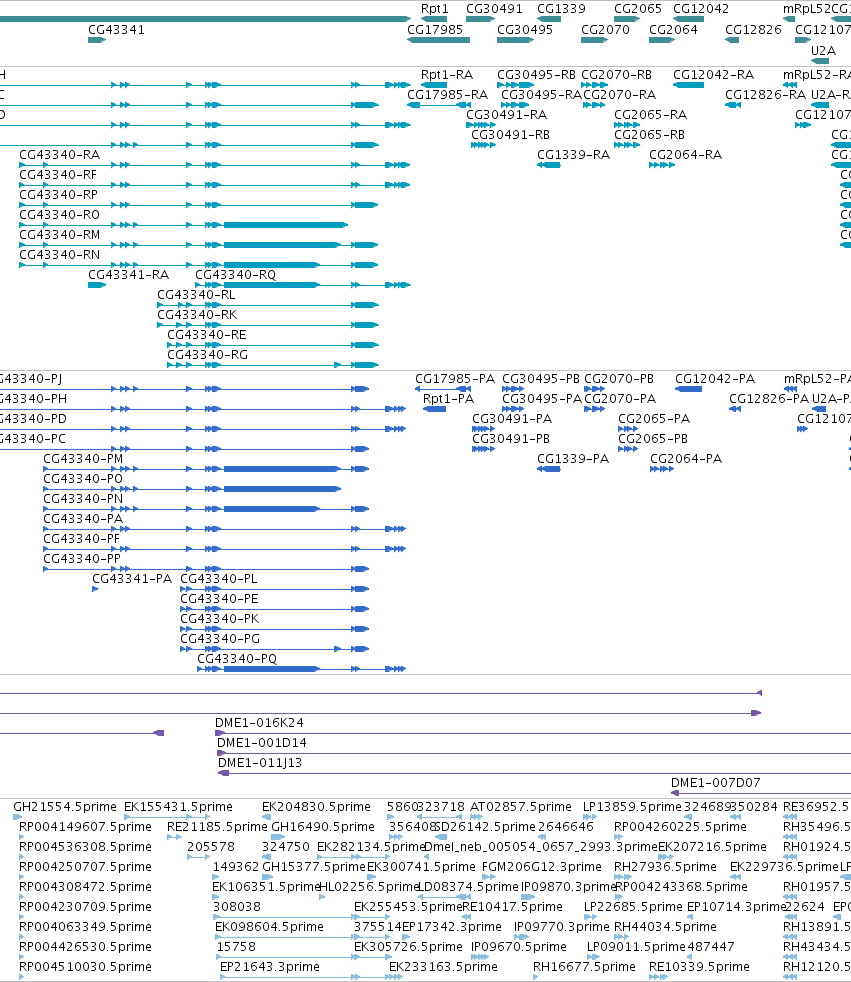
Task: Click the CG43340-PA protein label
Action: (x=83, y=519)
